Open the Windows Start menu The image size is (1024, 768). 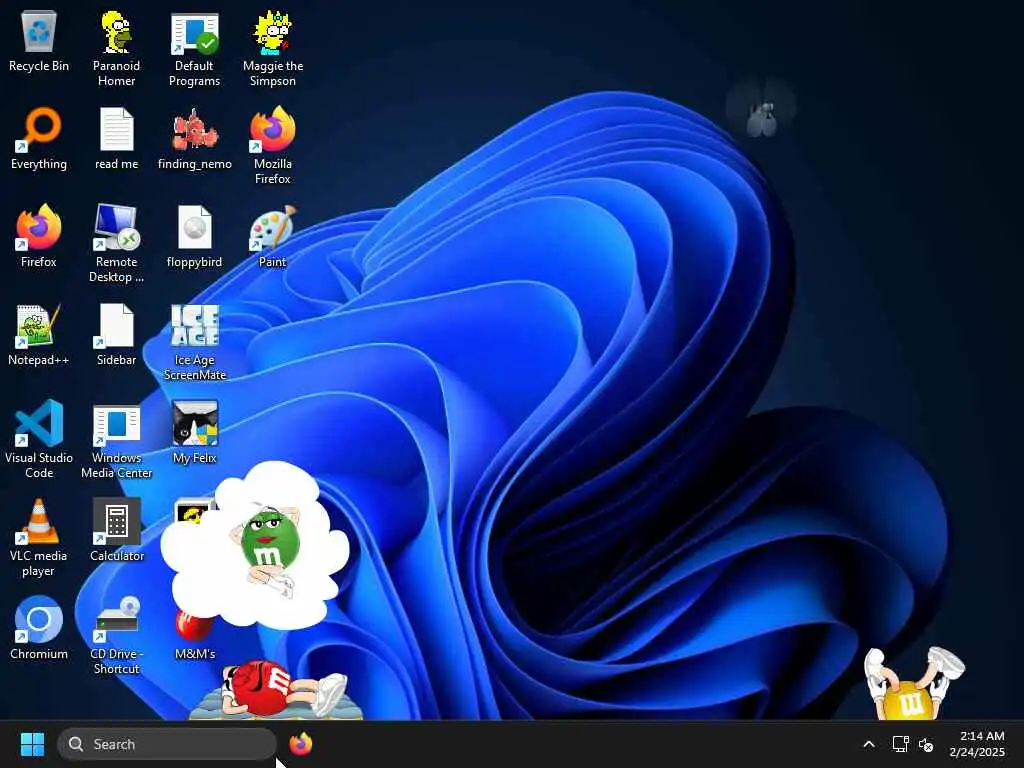[32, 744]
